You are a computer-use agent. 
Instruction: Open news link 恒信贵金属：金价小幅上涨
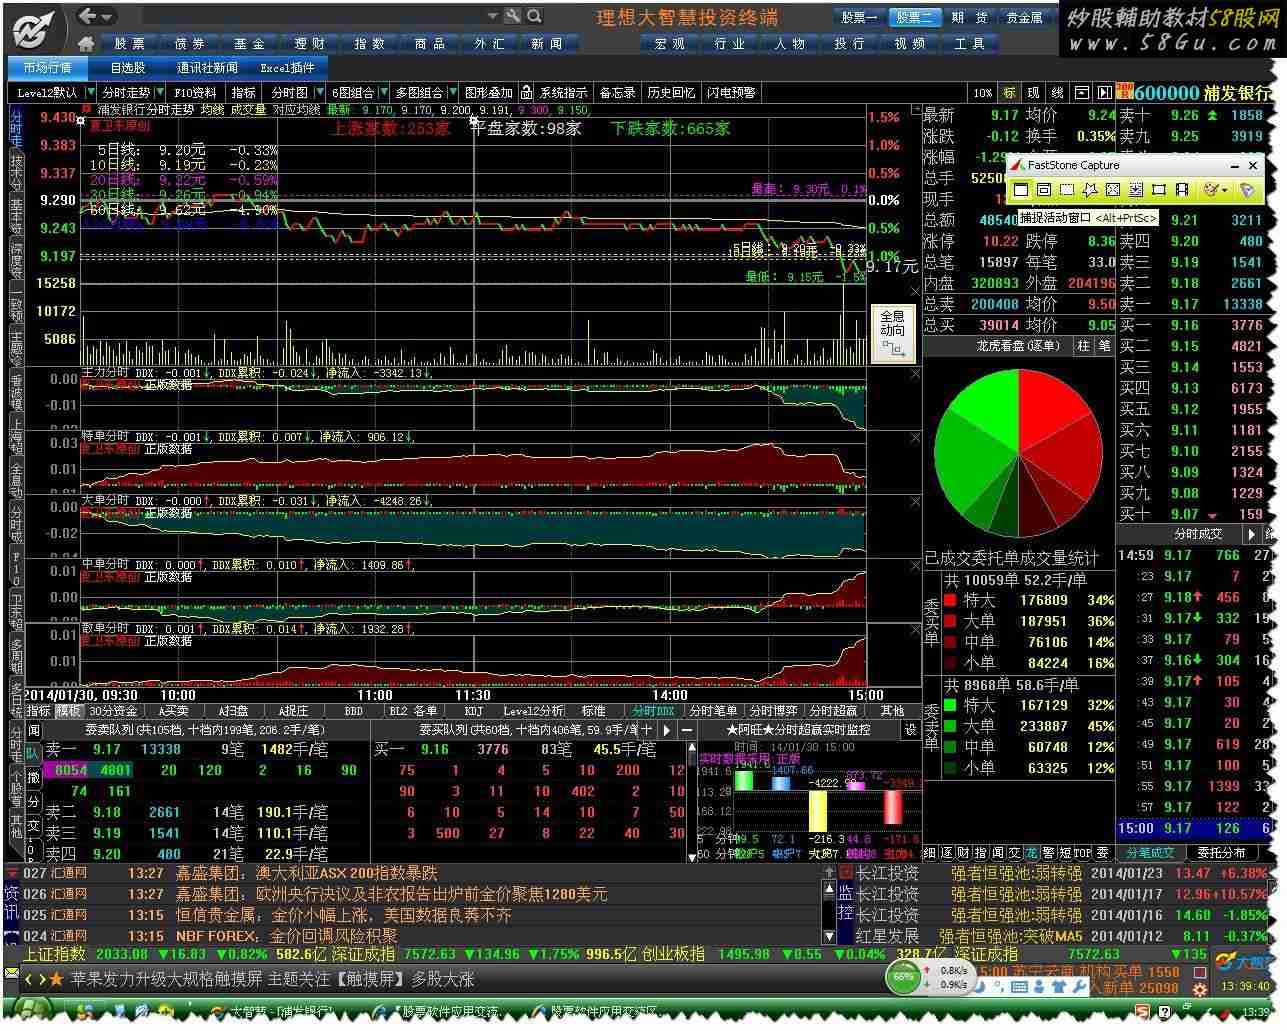pyautogui.click(x=343, y=915)
